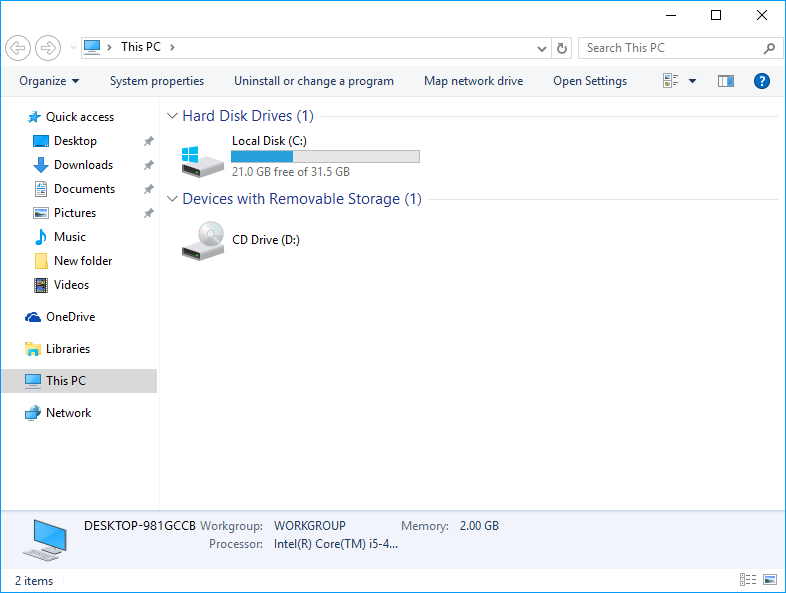Select Libraries in navigation pane
786x593 pixels.
tap(68, 349)
